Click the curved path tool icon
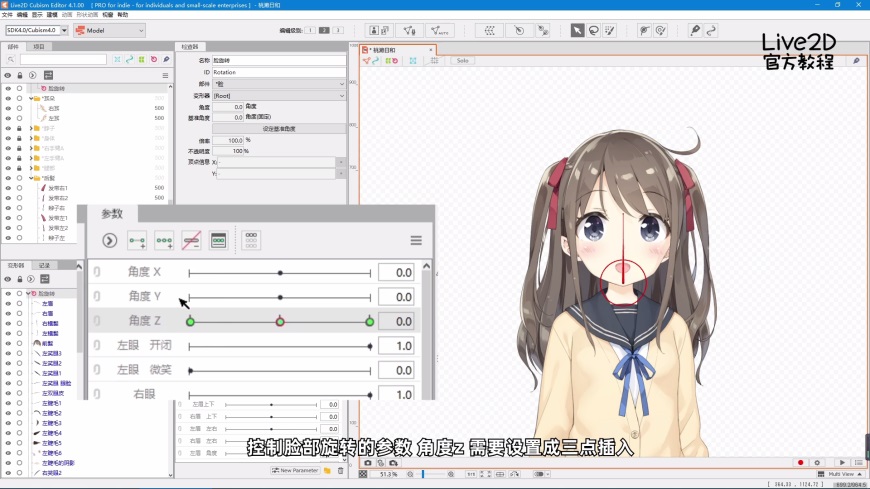This screenshot has height=489, width=870. pos(711,30)
